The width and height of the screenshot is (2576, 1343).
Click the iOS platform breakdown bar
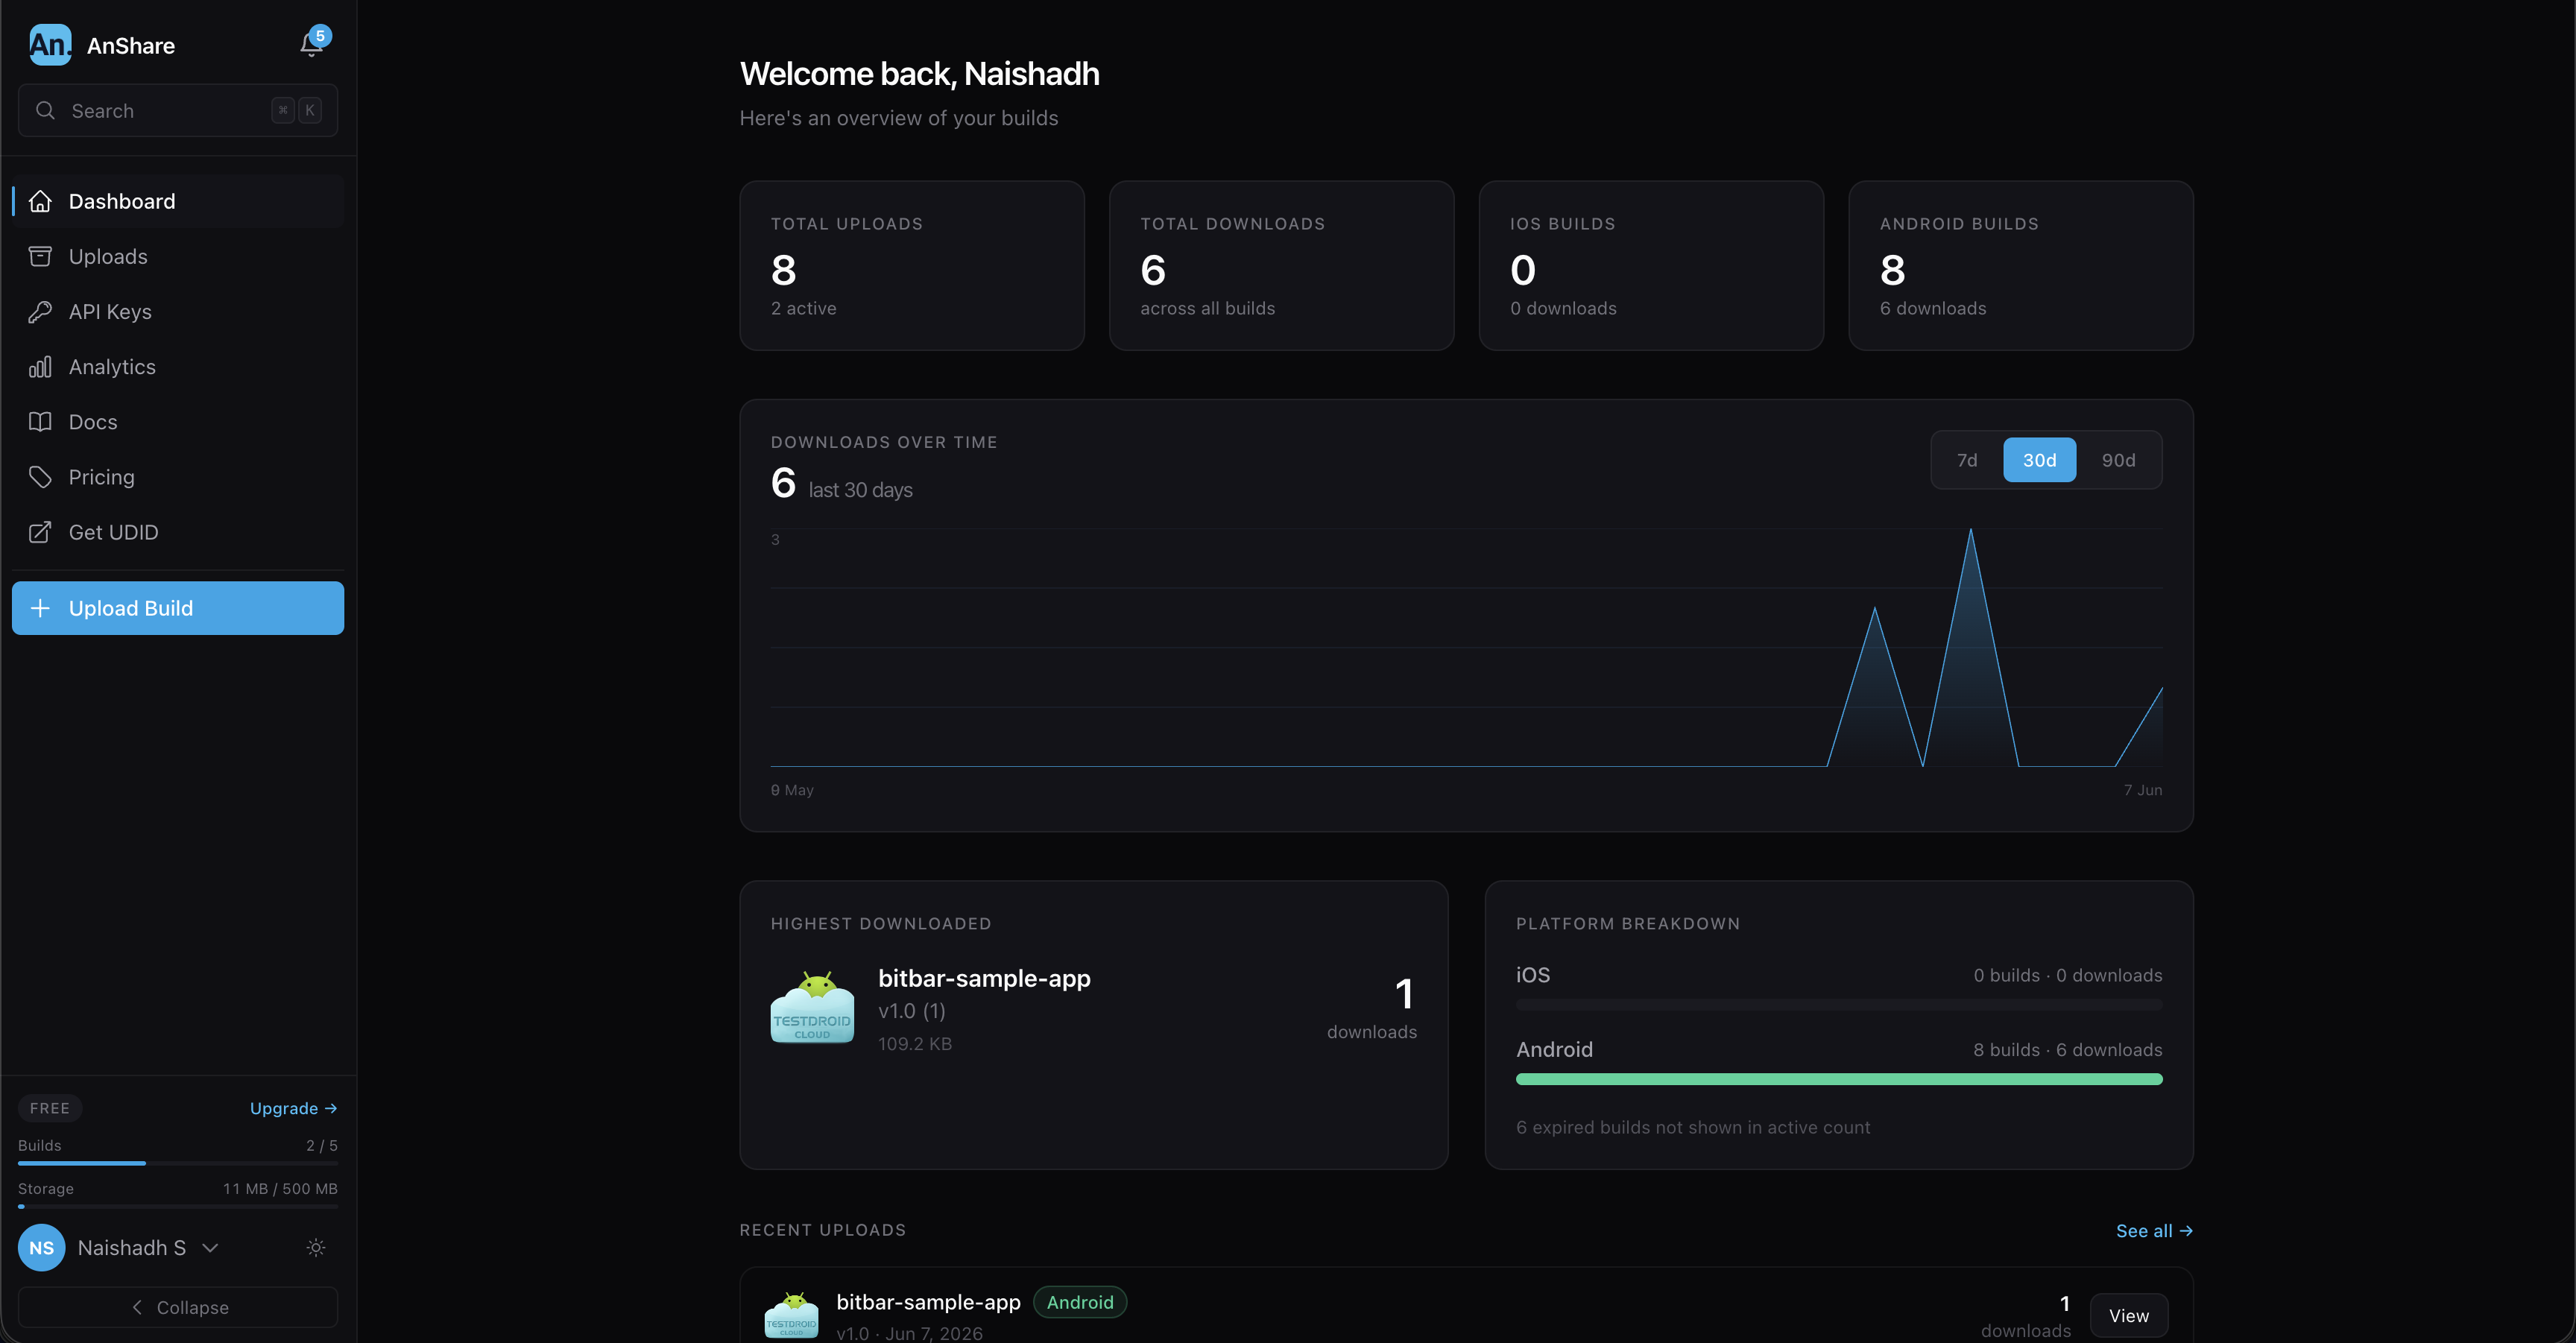click(1839, 1004)
